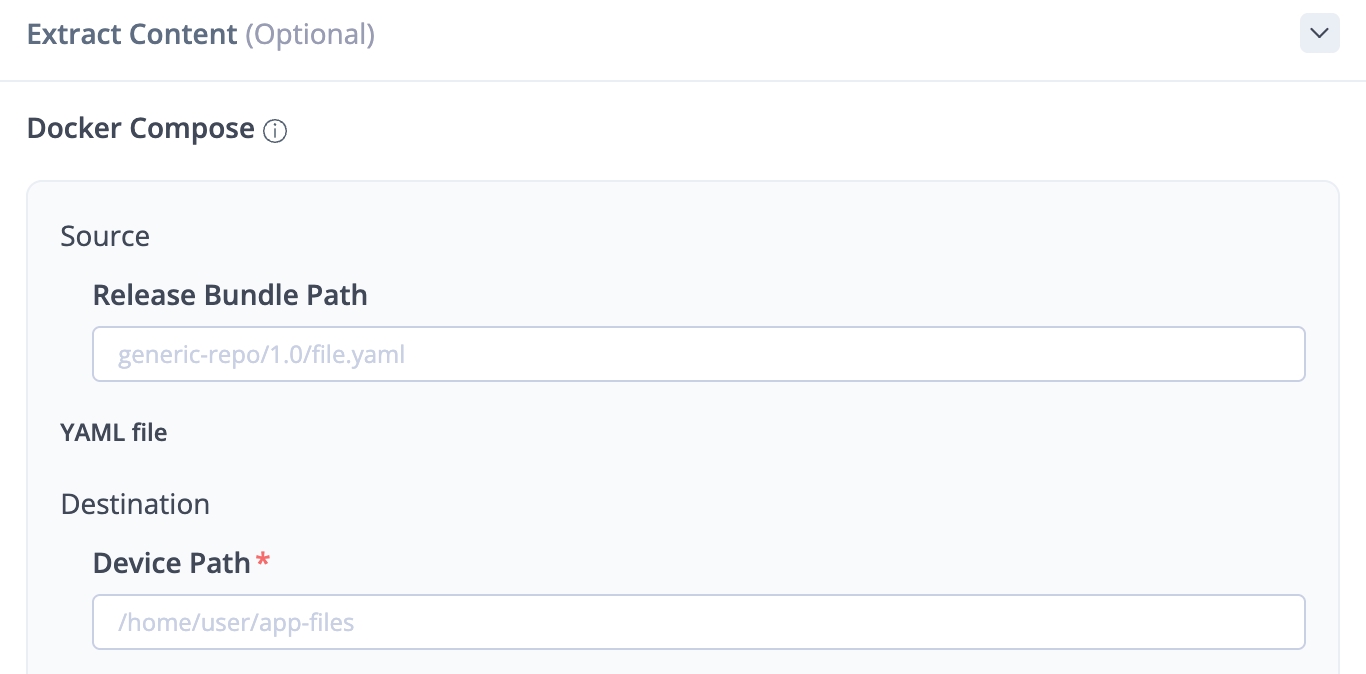Image resolution: width=1366 pixels, height=674 pixels.
Task: Click the YAML file label
Action: [114, 433]
